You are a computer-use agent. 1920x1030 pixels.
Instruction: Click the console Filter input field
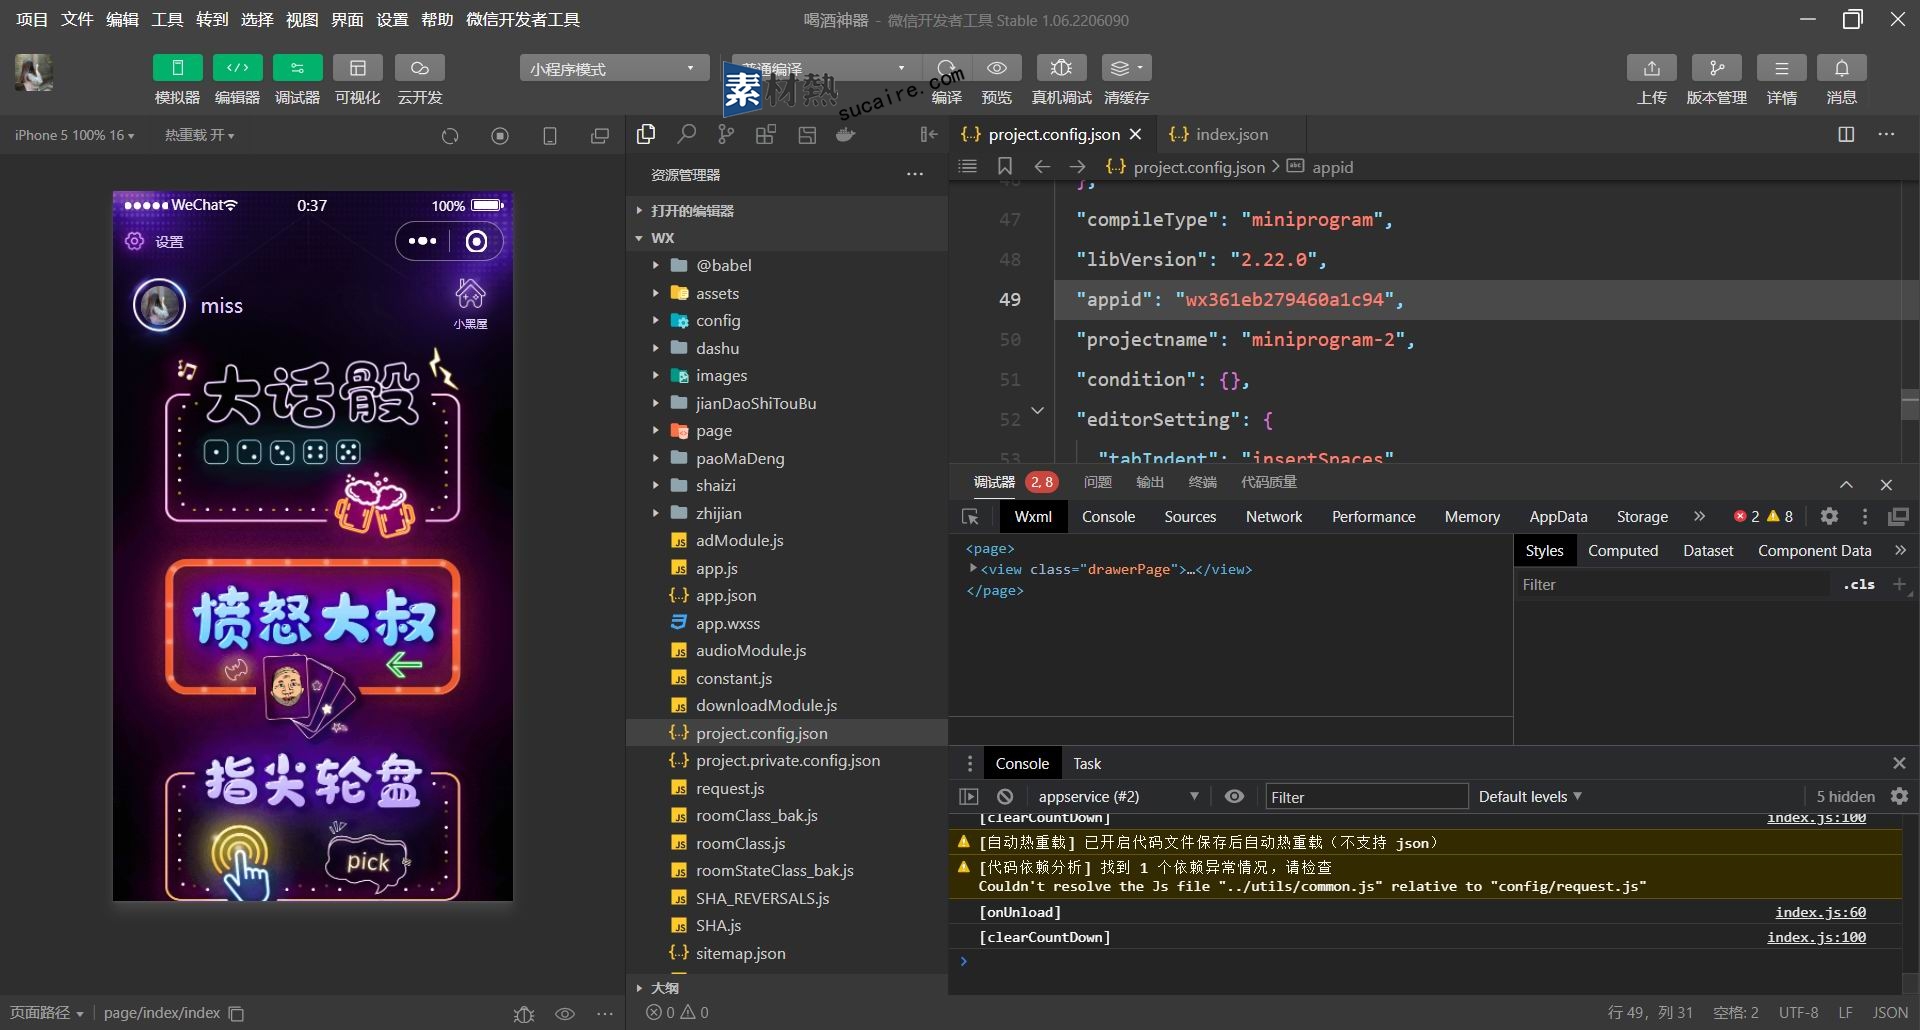click(x=1367, y=797)
